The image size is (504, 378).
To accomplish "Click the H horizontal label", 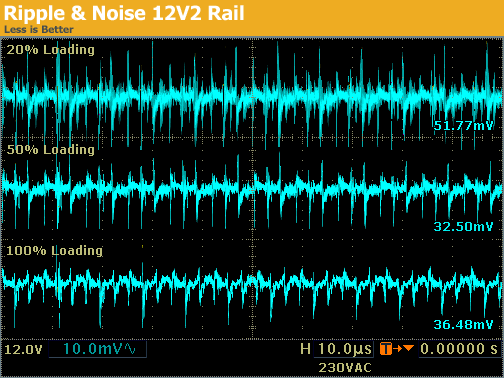I will (305, 349).
